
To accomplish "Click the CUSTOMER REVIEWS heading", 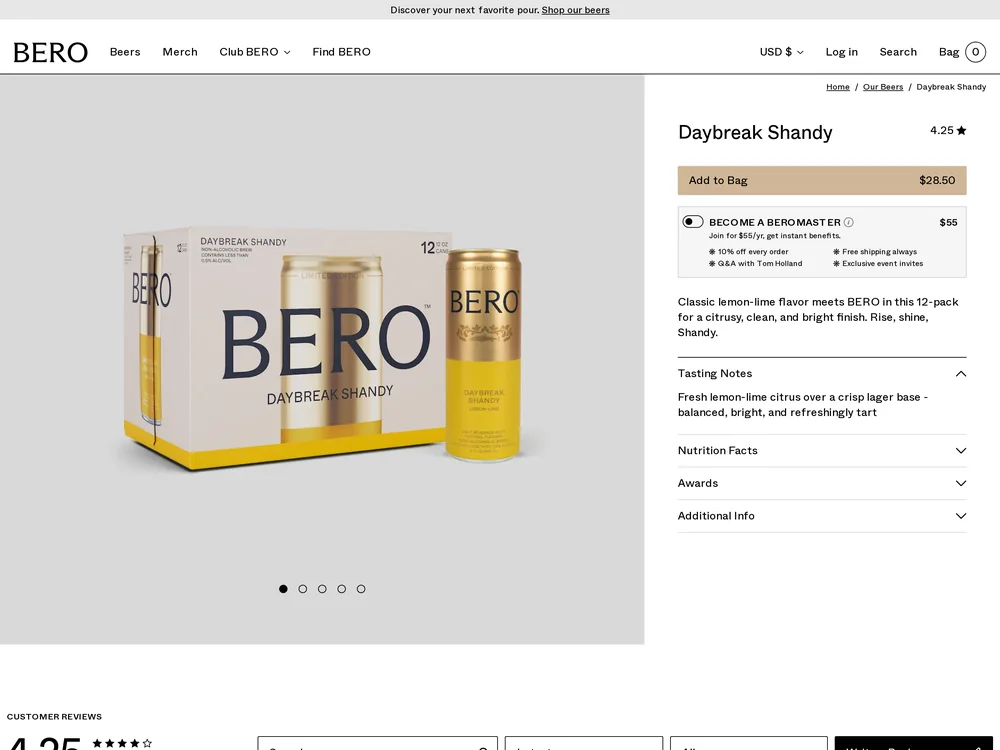I will coord(54,716).
